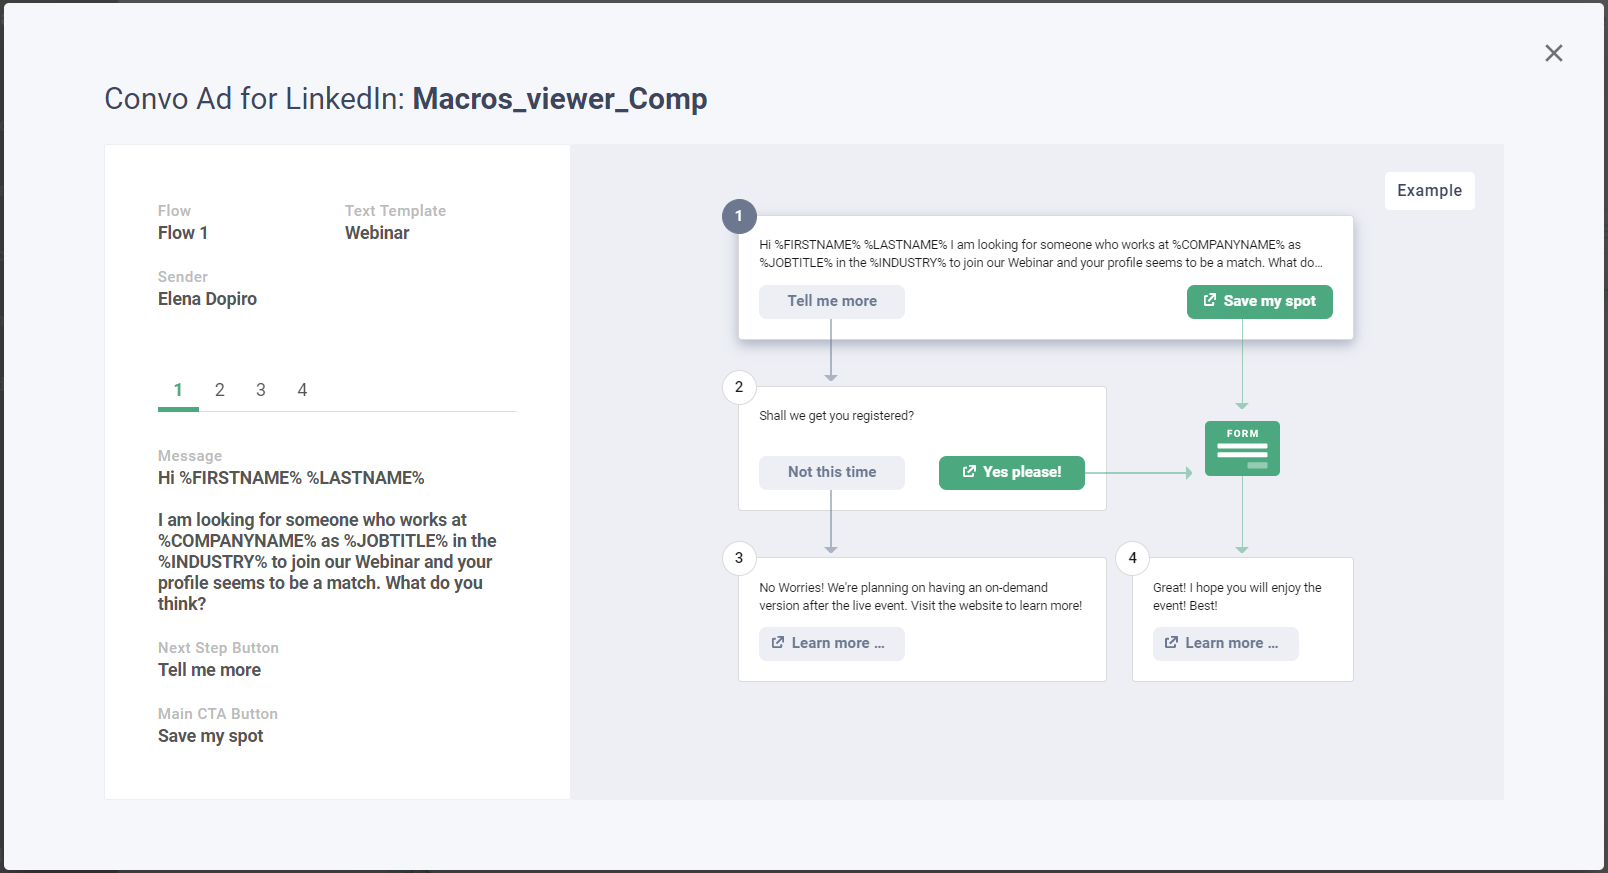The height and width of the screenshot is (873, 1608).
Task: Click step 1 circle badge in flowchart
Action: point(739,216)
